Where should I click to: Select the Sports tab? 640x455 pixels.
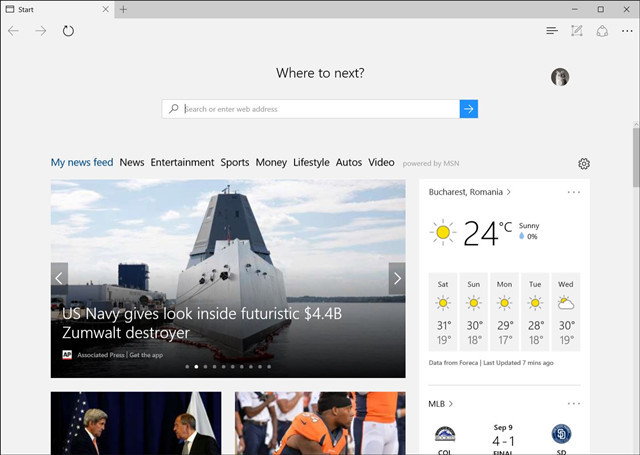pos(235,162)
